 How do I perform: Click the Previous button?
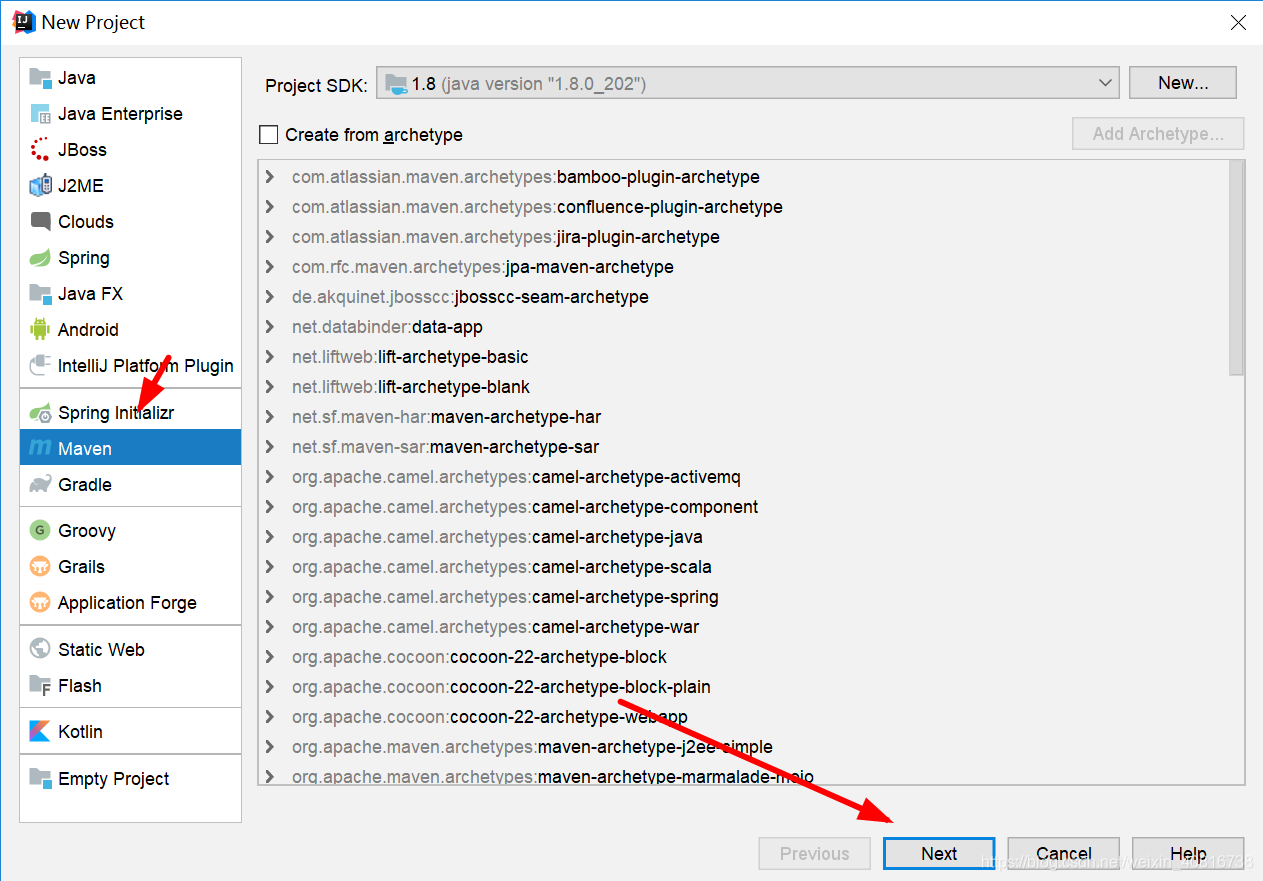[814, 853]
